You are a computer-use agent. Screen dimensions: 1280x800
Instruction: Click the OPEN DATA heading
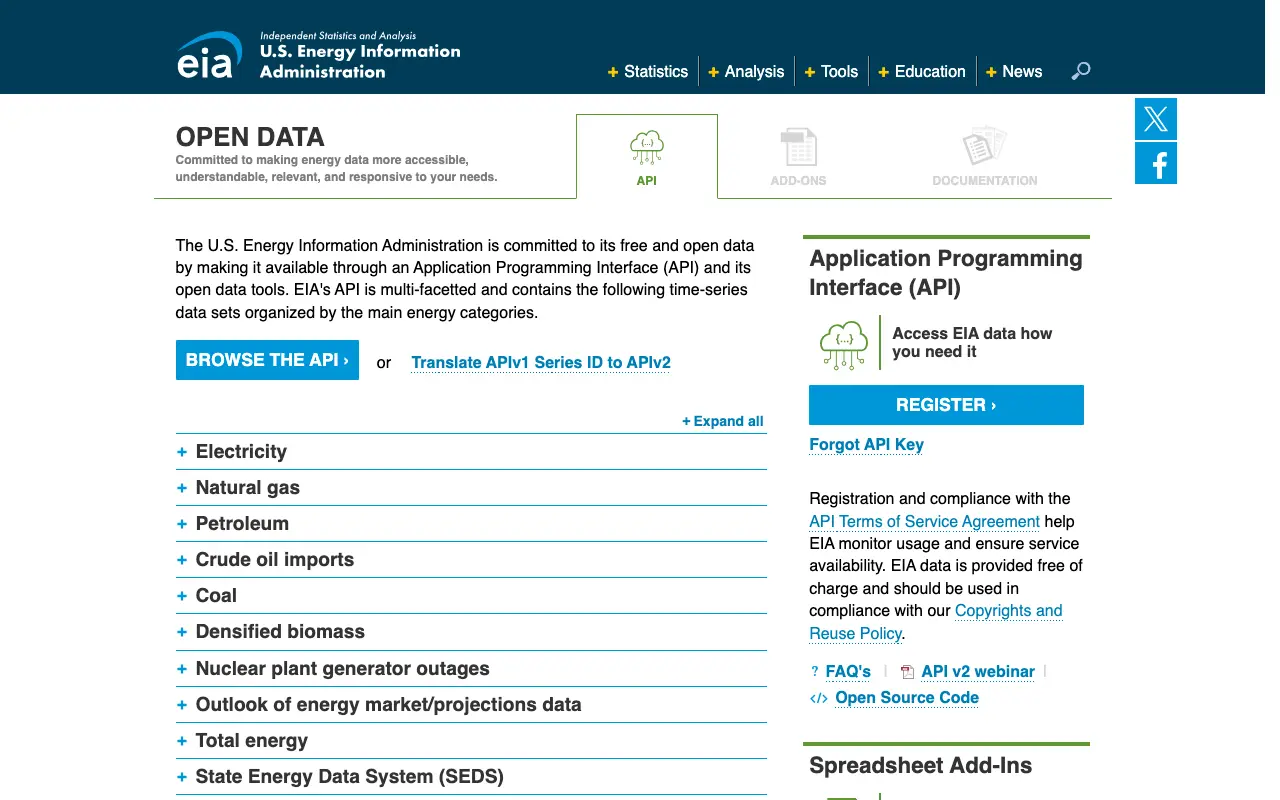click(x=250, y=137)
